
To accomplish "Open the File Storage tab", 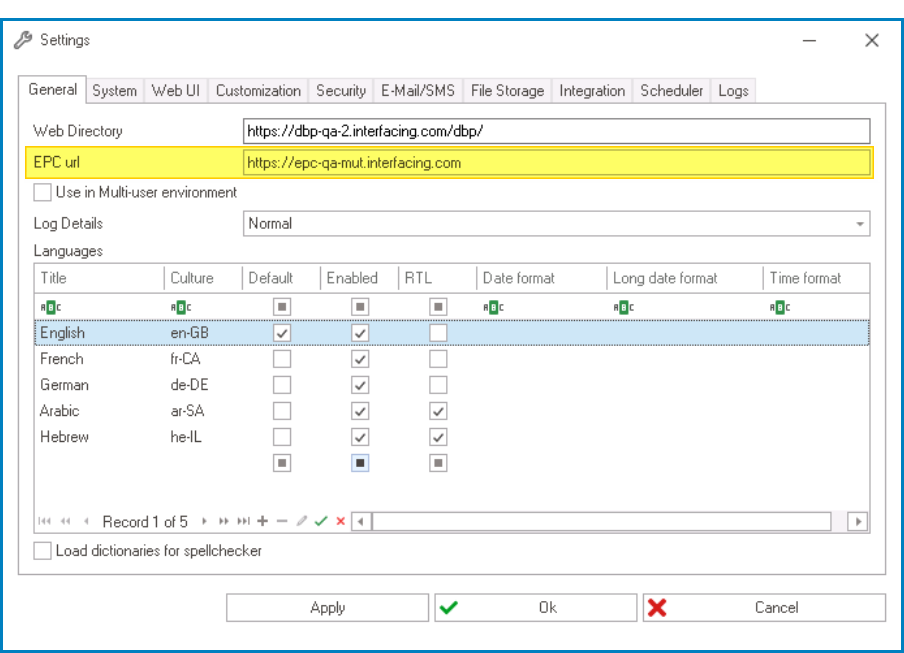I will pos(507,90).
